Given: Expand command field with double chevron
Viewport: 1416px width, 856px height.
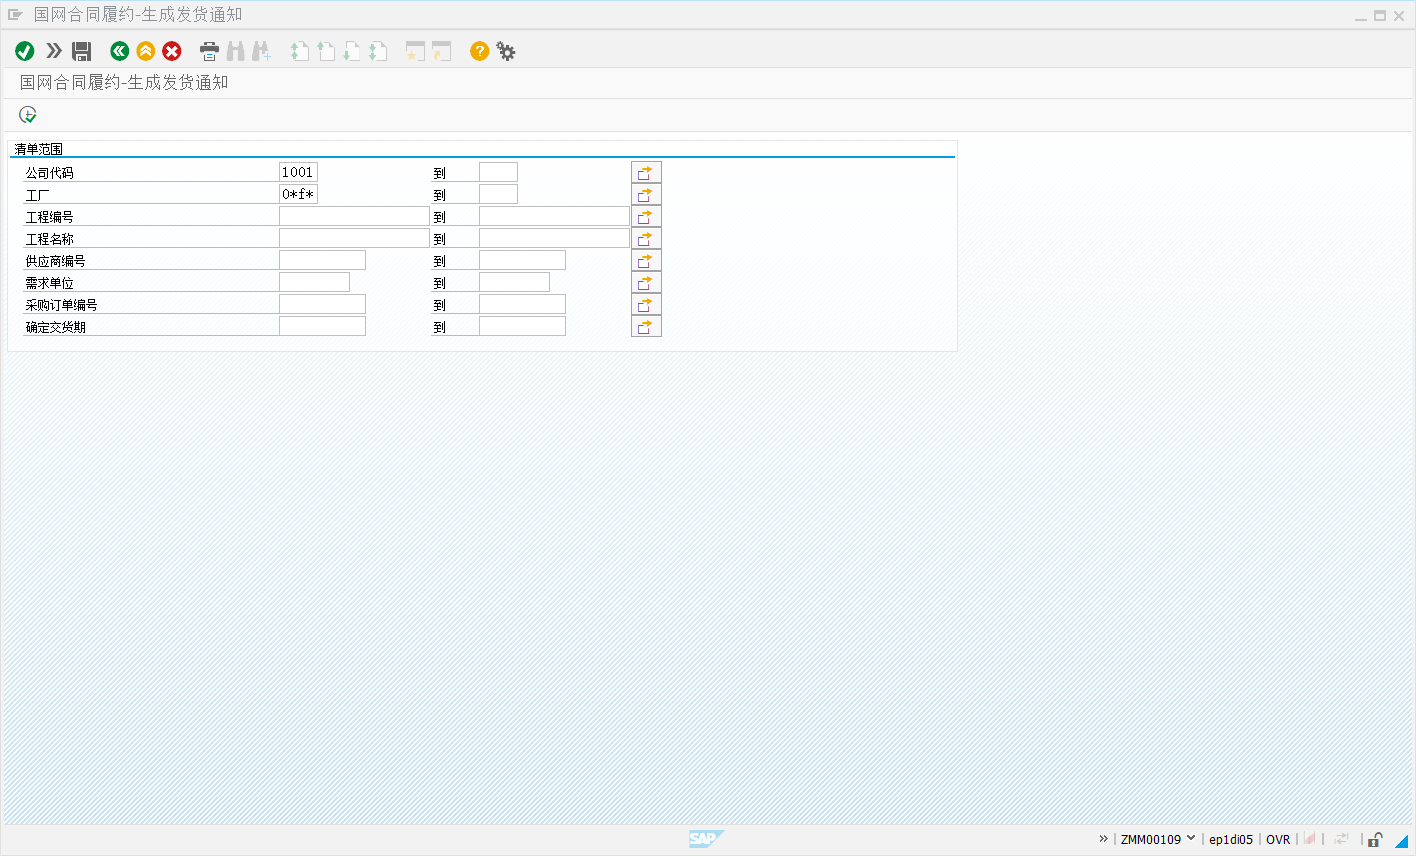Looking at the screenshot, I should pos(54,51).
